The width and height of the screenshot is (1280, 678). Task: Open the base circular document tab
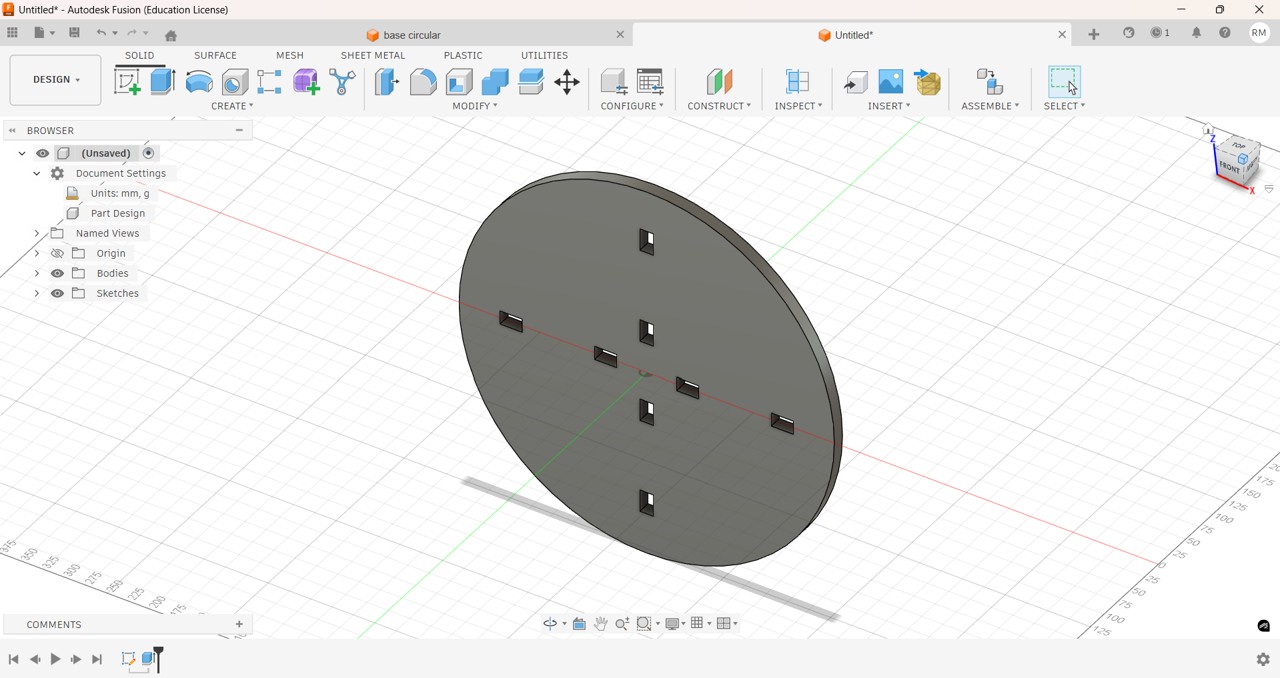pyautogui.click(x=412, y=35)
